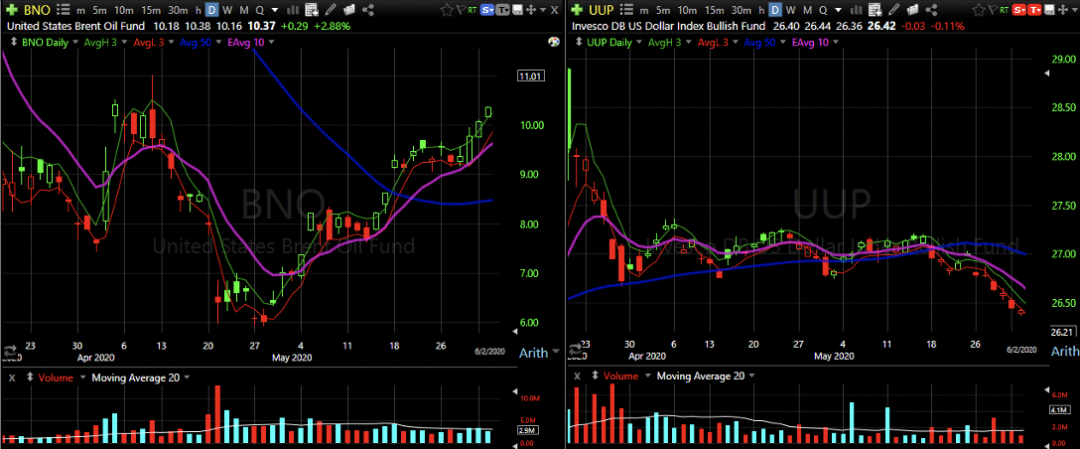The height and width of the screenshot is (449, 1080).
Task: Flag the UUP symbol
Action: [993, 10]
